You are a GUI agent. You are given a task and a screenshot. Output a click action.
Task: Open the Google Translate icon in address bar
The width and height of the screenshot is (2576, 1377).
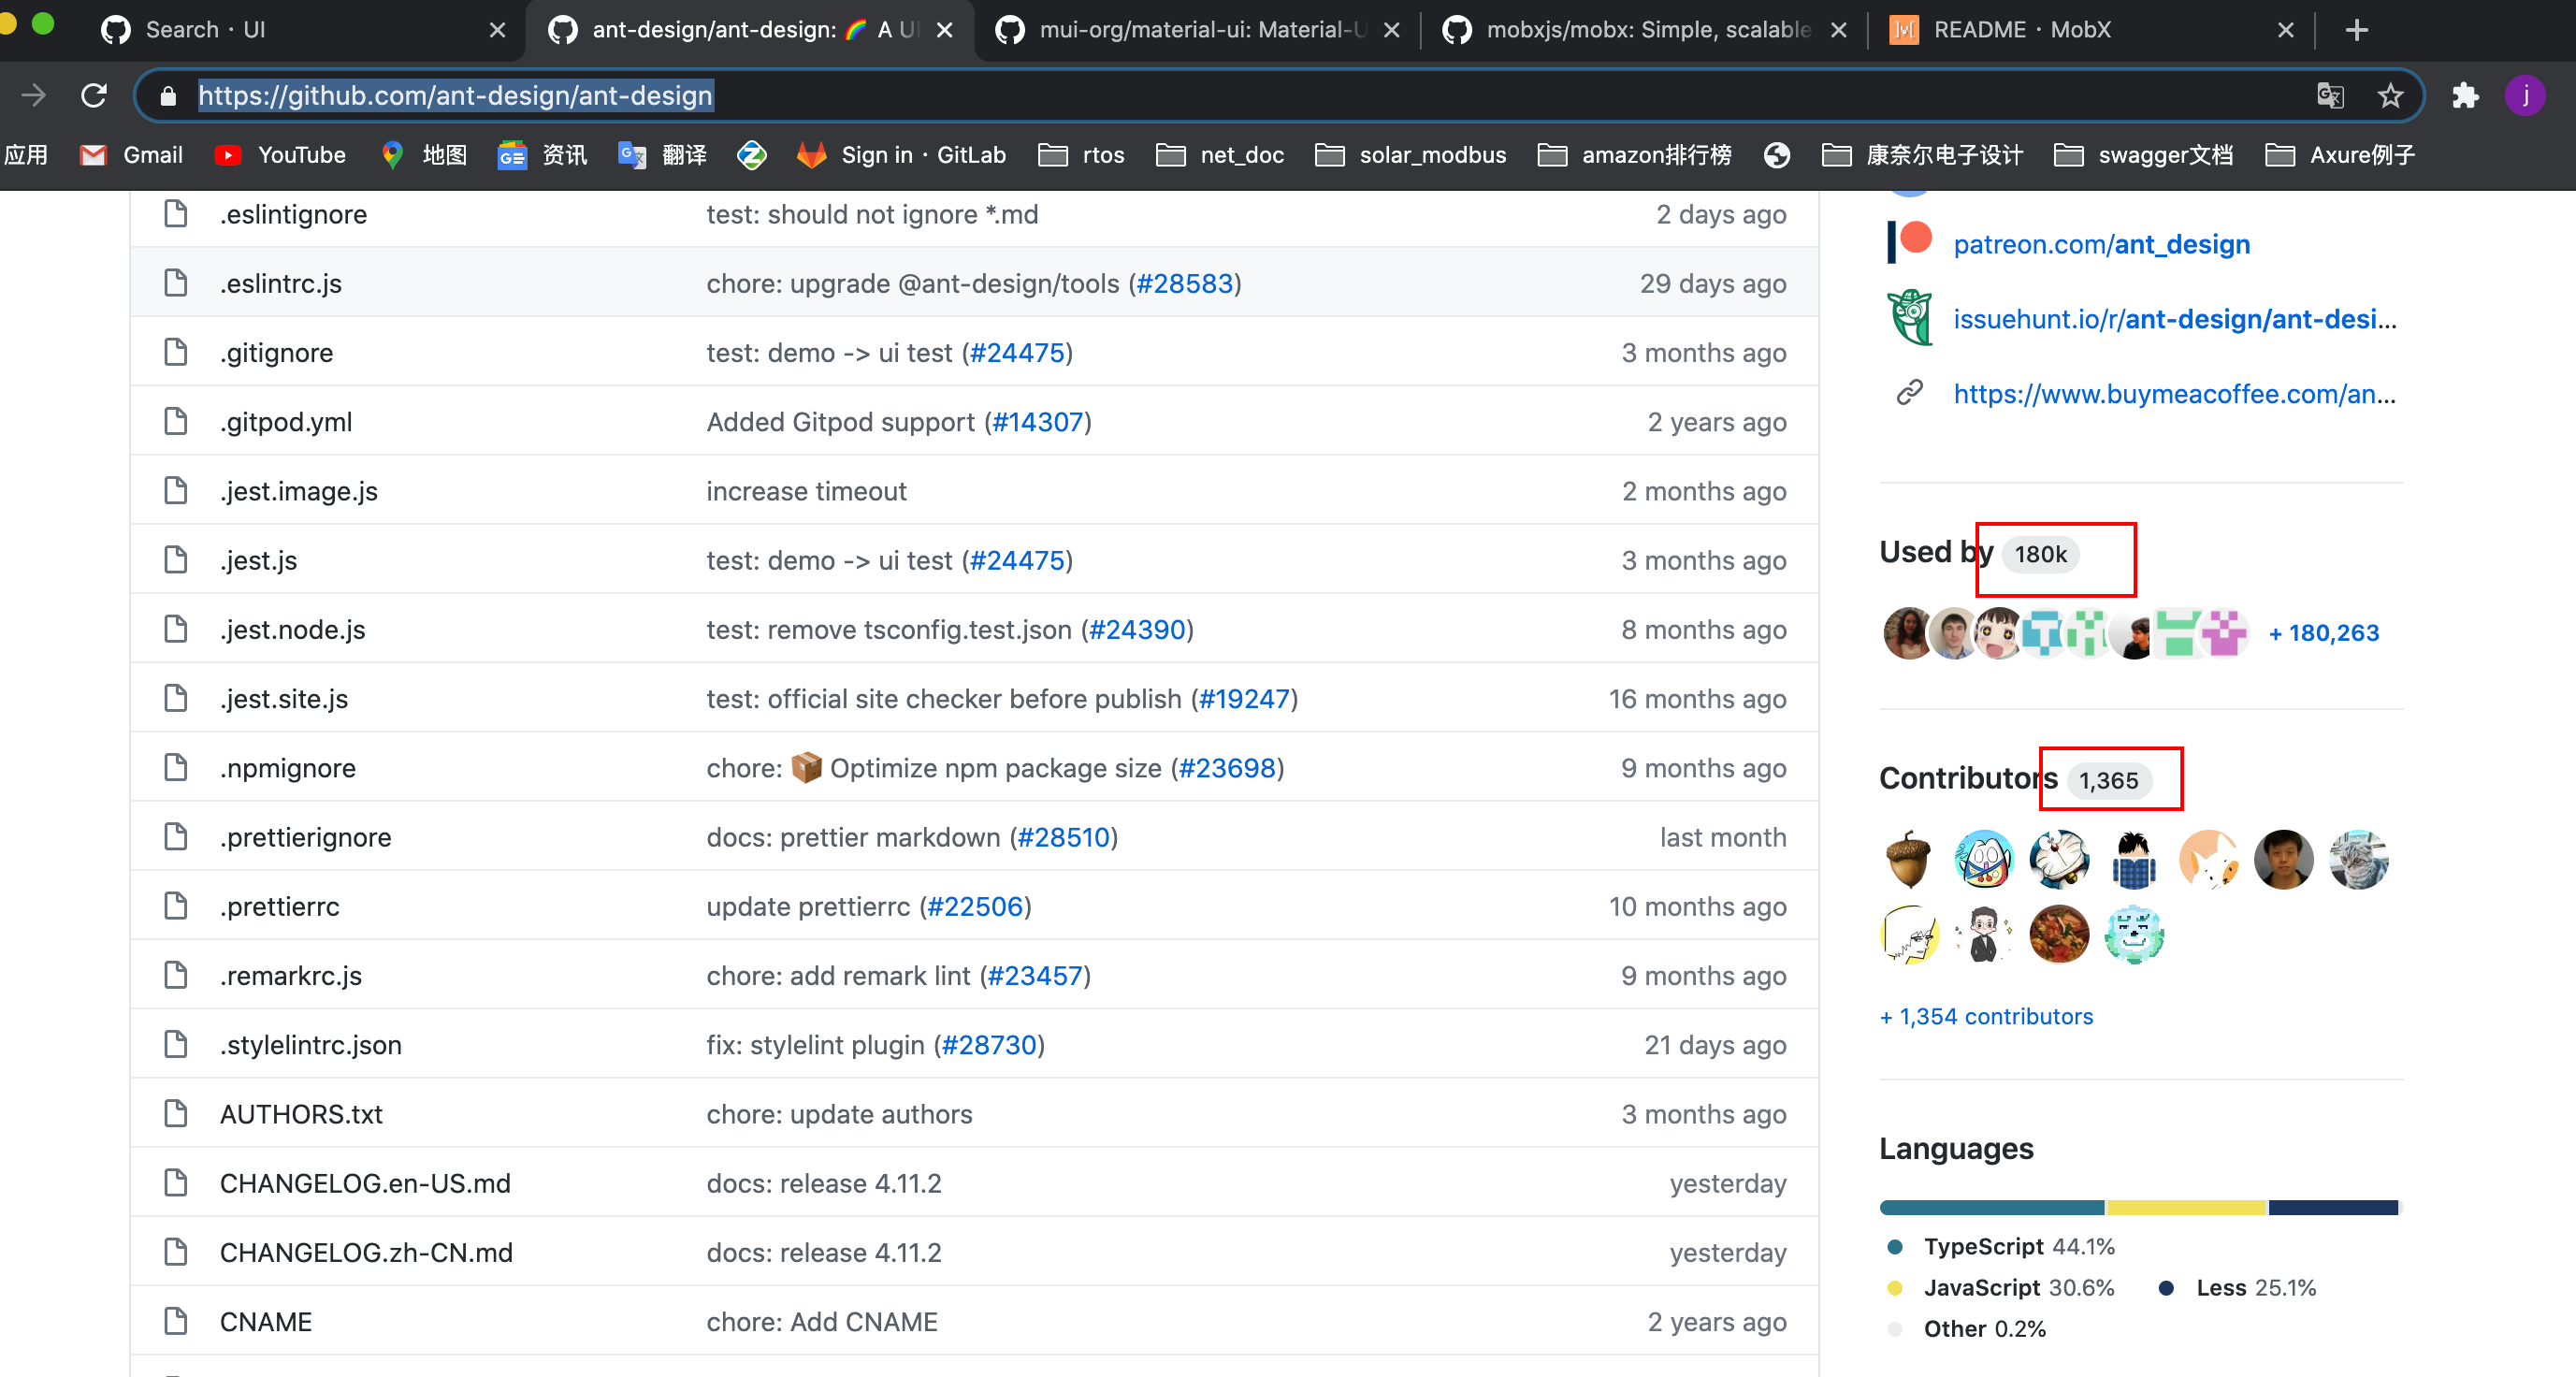[2330, 95]
